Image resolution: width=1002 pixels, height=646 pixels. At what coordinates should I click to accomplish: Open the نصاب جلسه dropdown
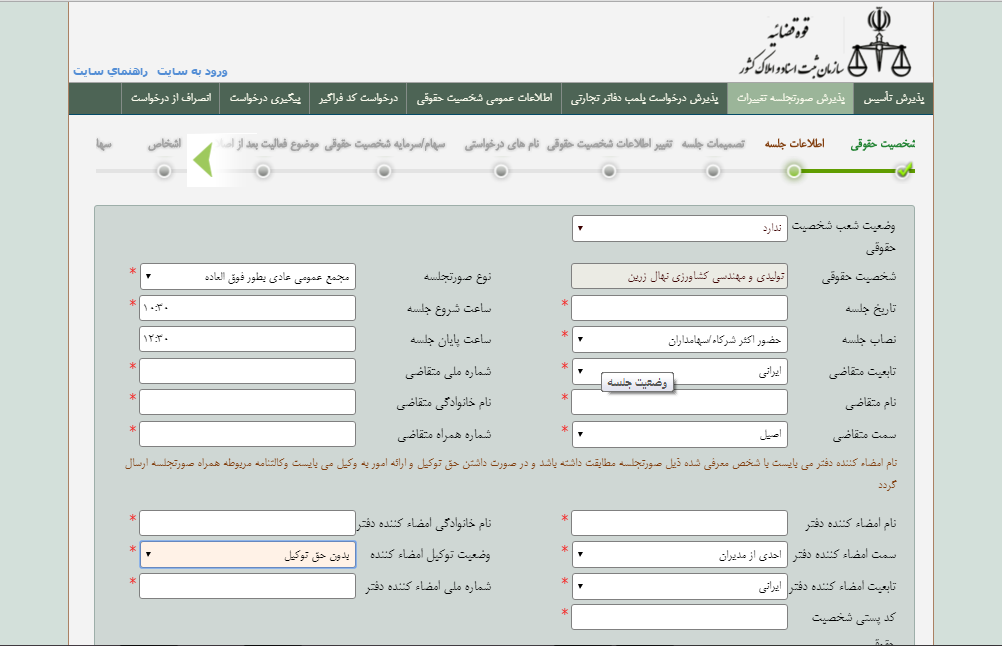(x=679, y=339)
